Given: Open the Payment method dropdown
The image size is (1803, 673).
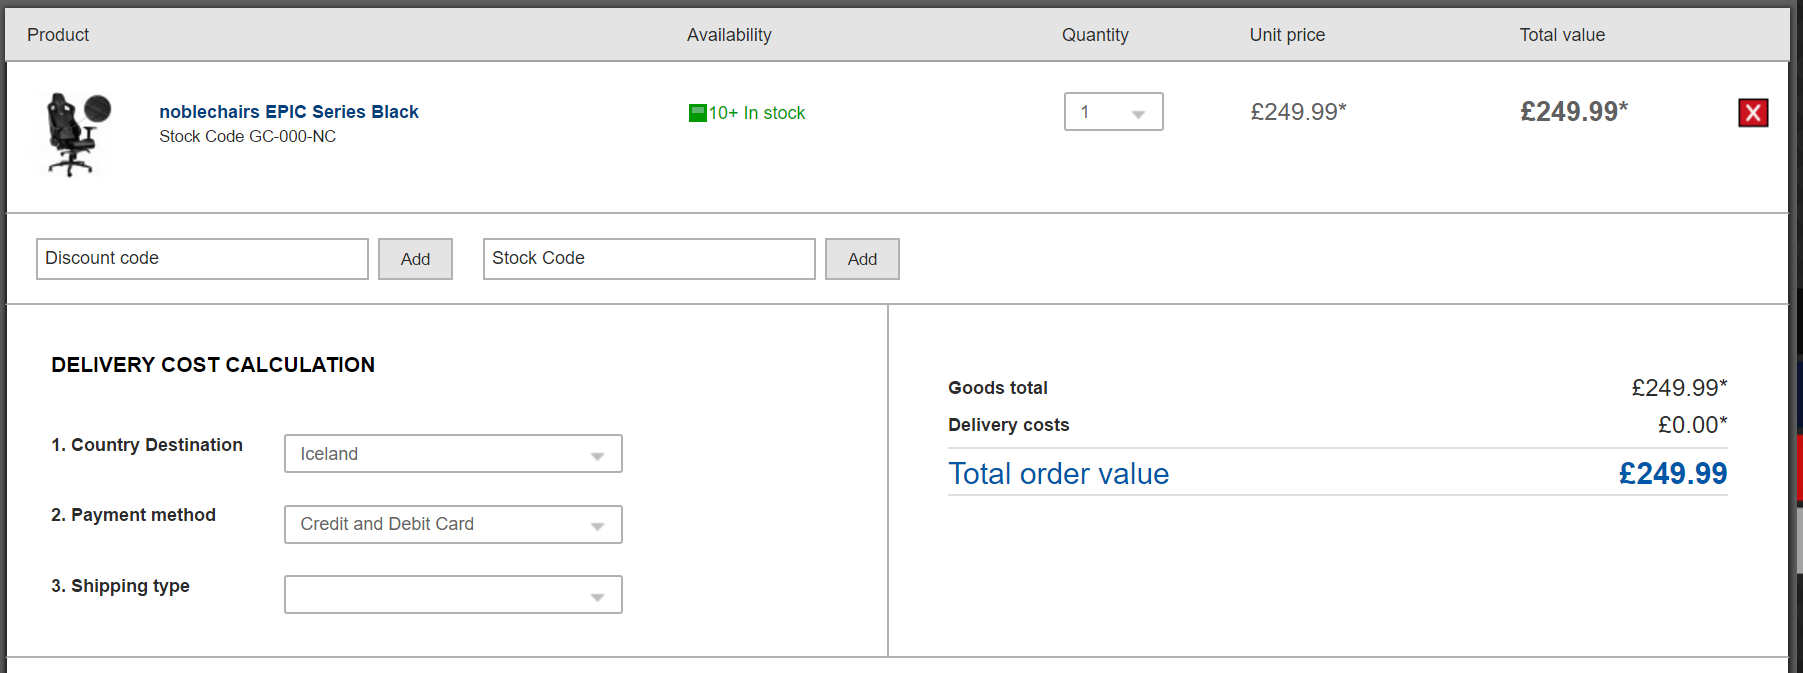Looking at the screenshot, I should click(453, 524).
